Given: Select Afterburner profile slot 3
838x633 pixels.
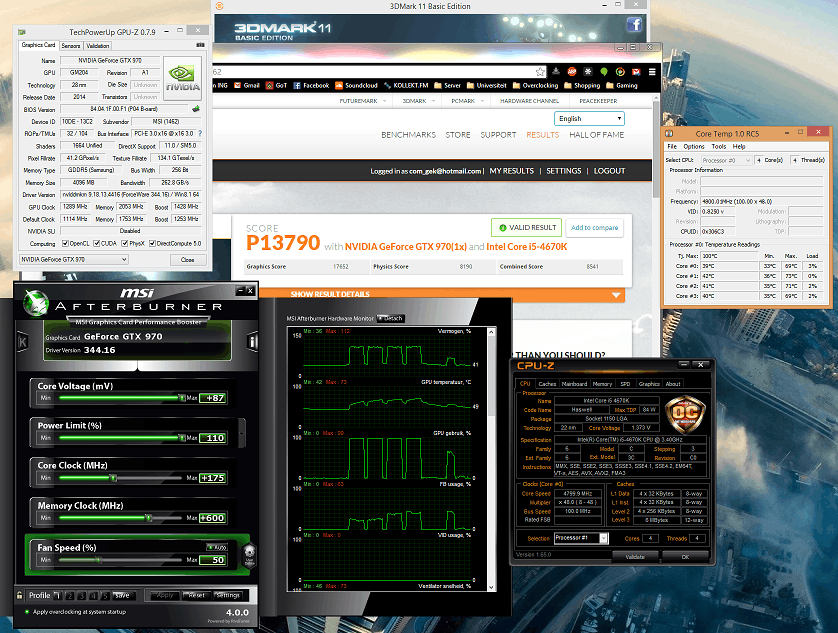Looking at the screenshot, I should point(82,596).
